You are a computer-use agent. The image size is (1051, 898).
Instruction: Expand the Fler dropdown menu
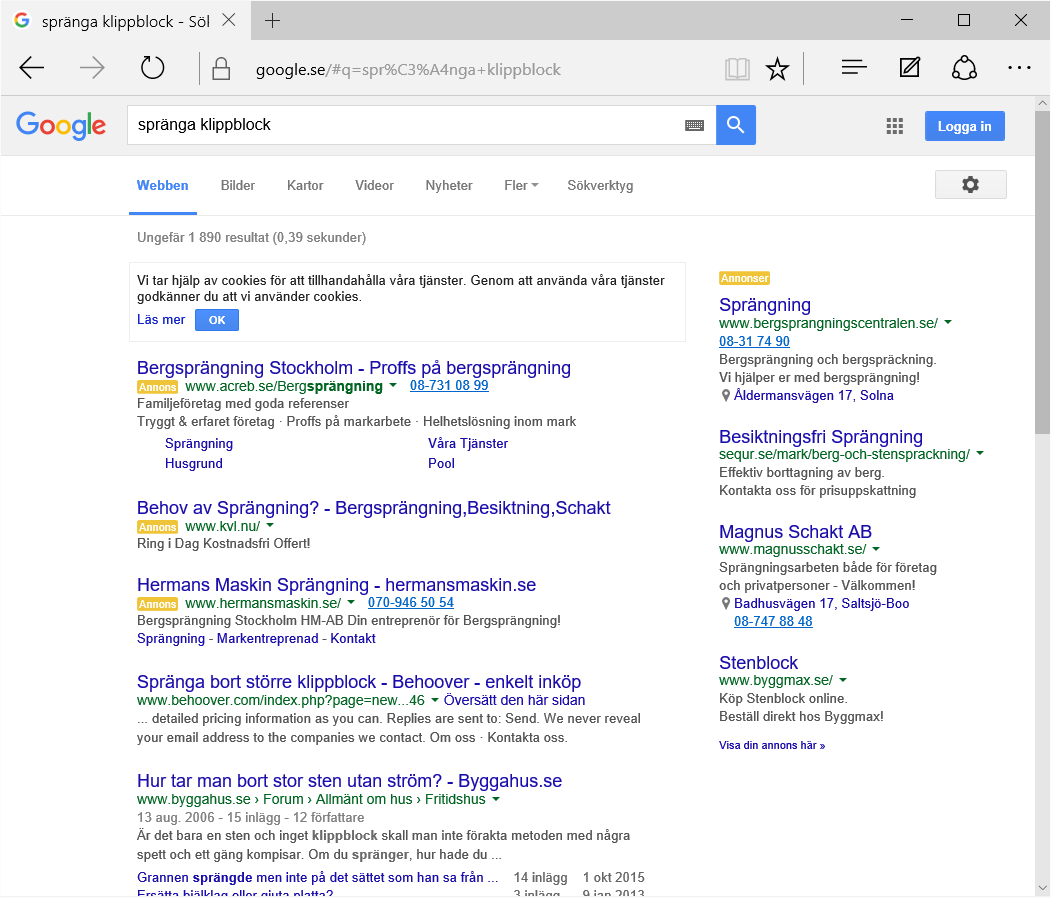click(x=521, y=186)
